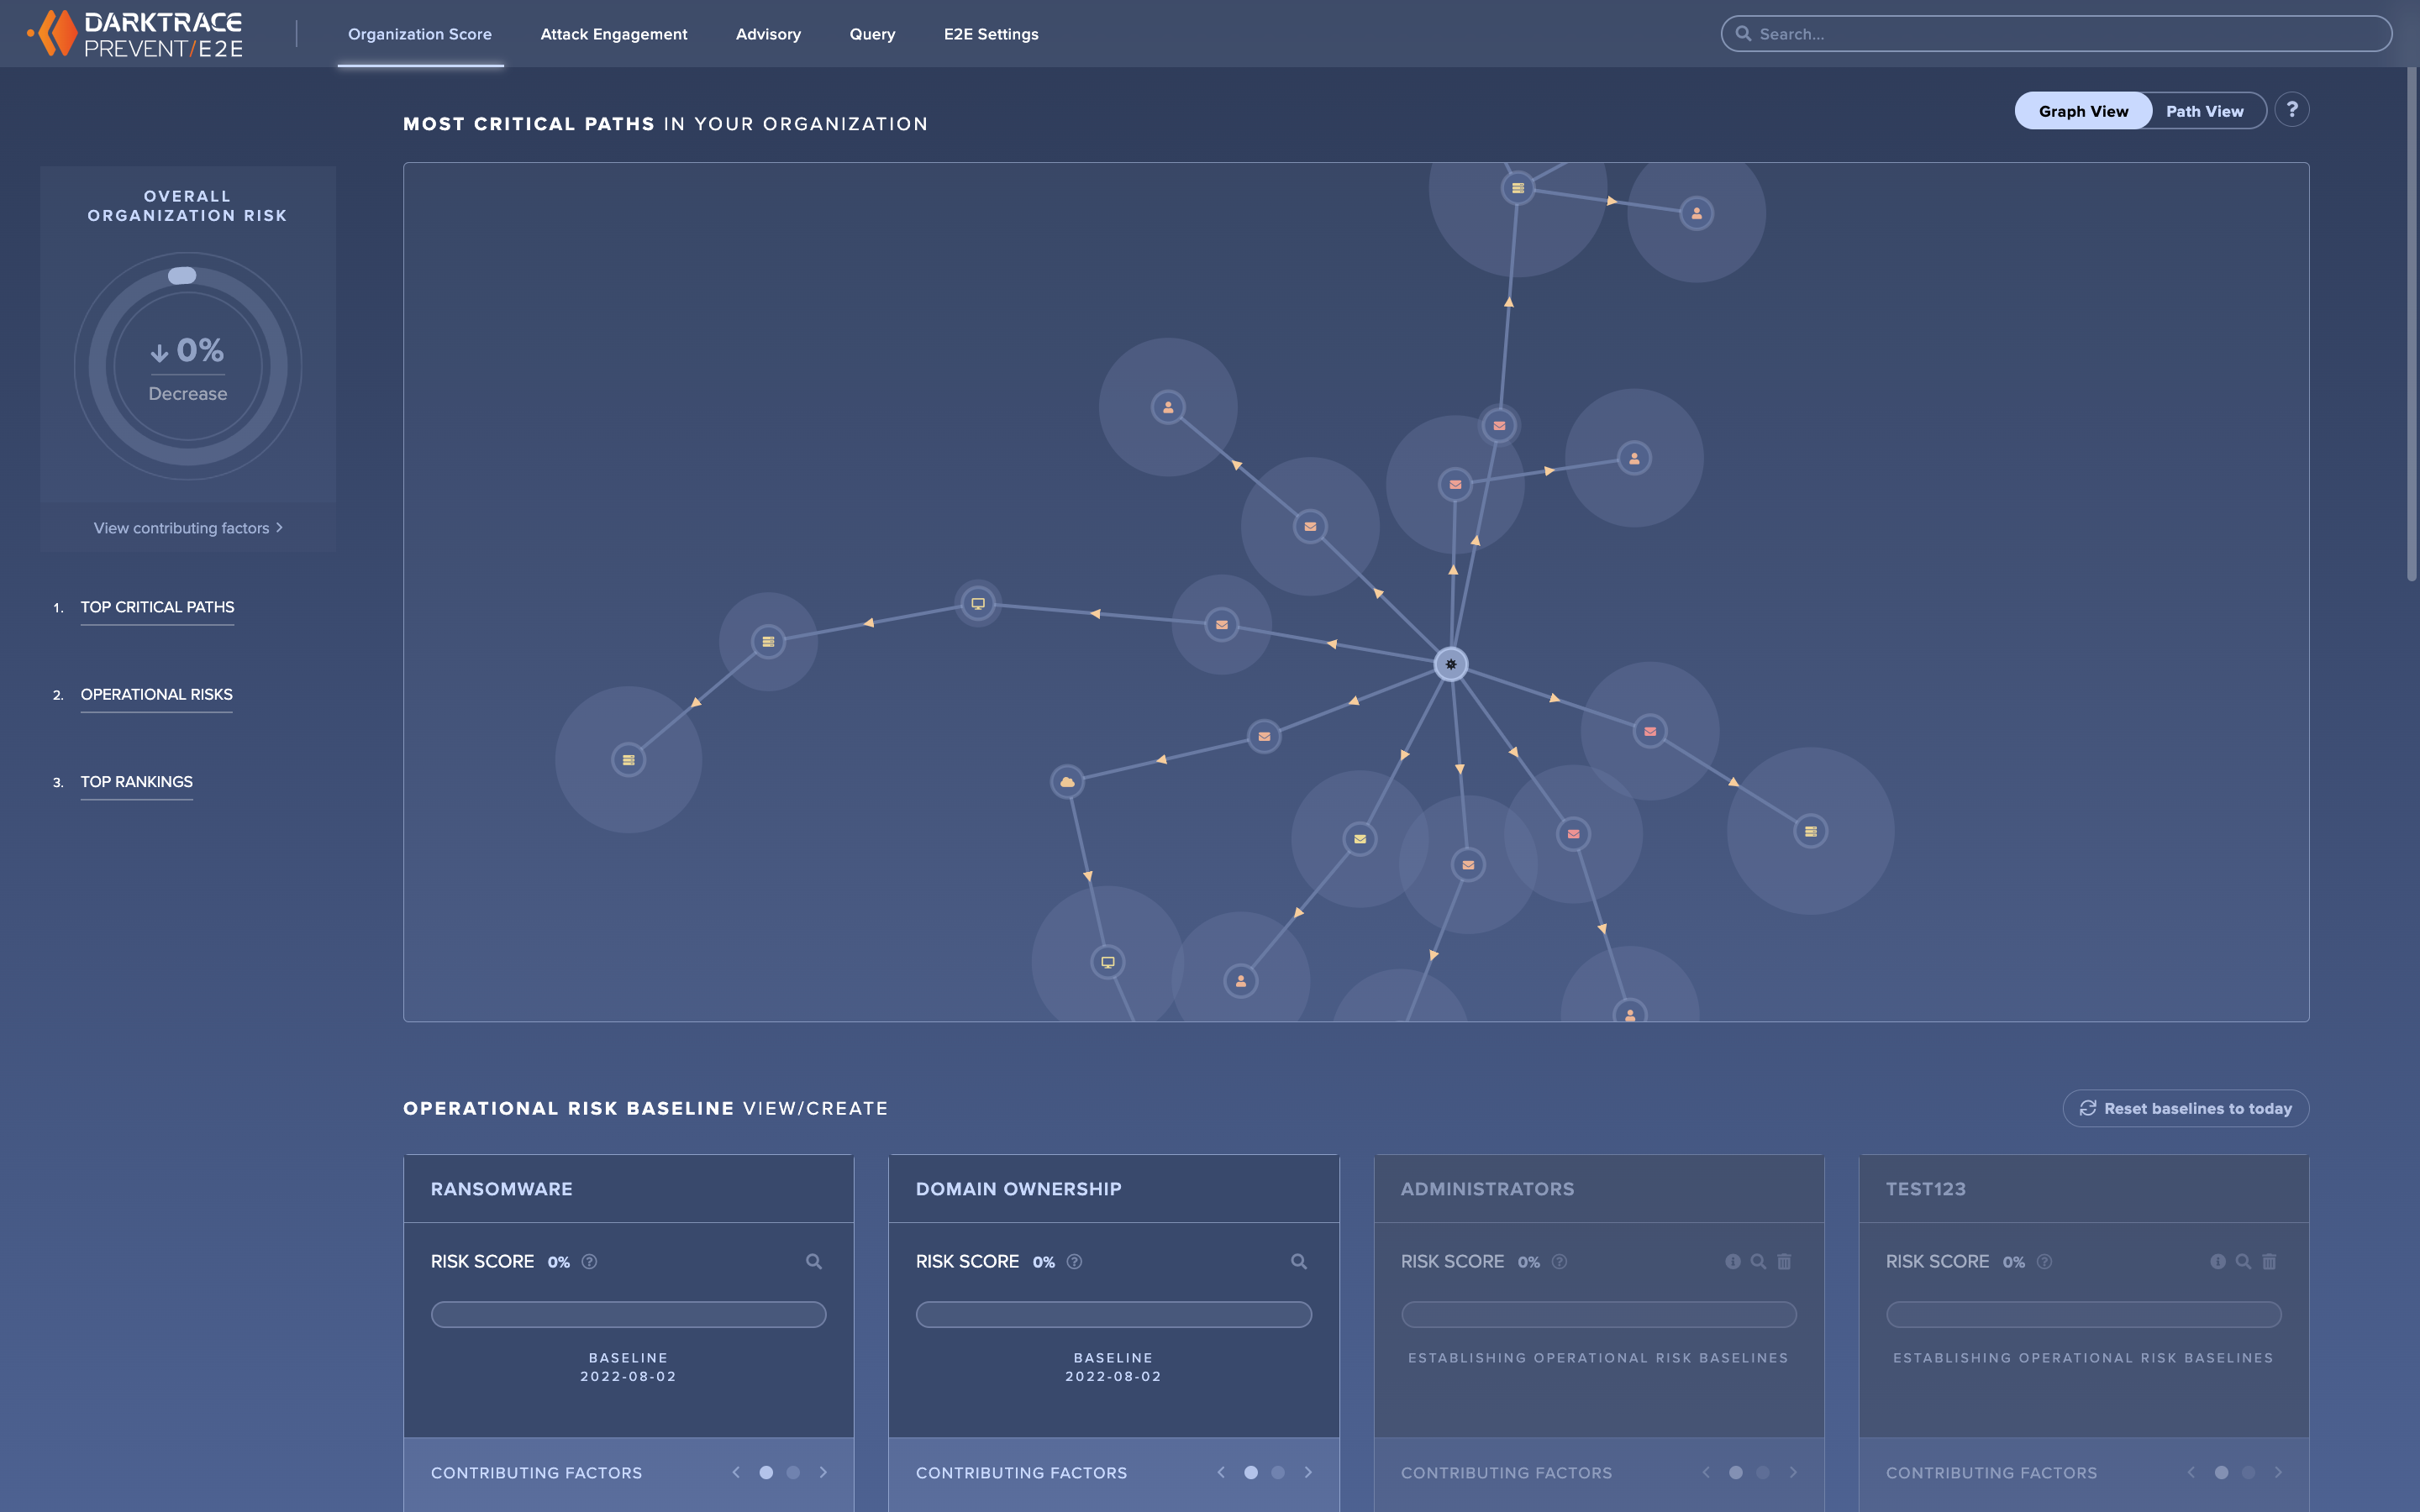2420x1512 pixels.
Task: Select the second carousel dot under Ransomware contributing factors
Action: tap(794, 1472)
